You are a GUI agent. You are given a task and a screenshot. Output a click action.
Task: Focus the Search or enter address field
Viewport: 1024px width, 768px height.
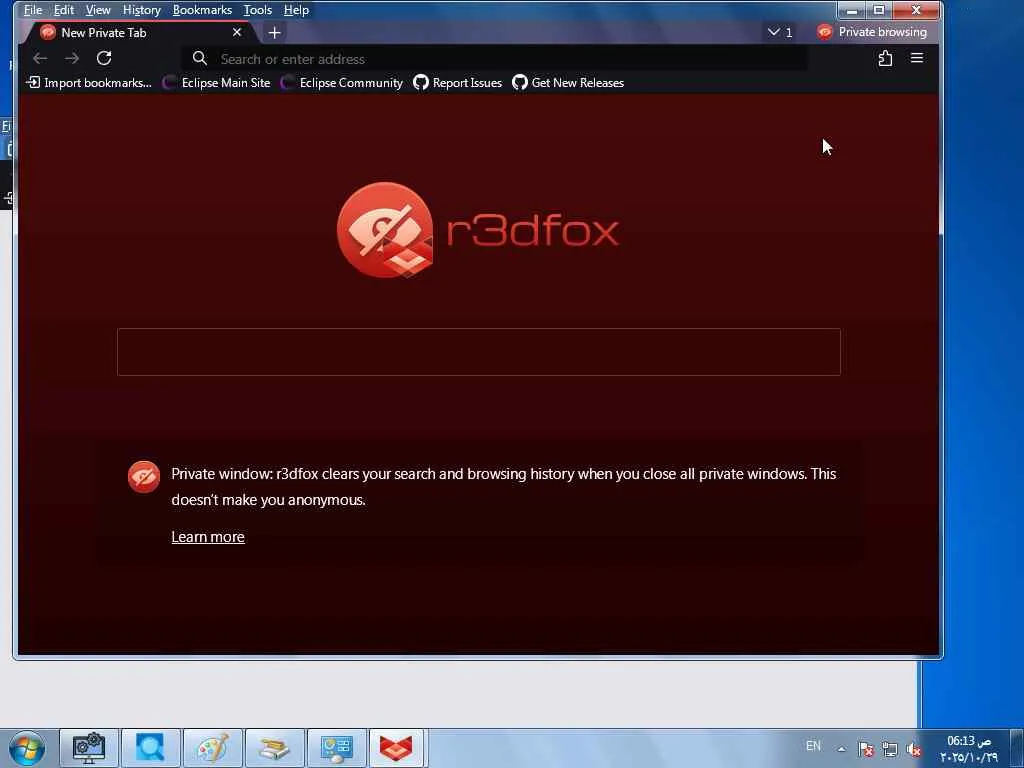[493, 59]
